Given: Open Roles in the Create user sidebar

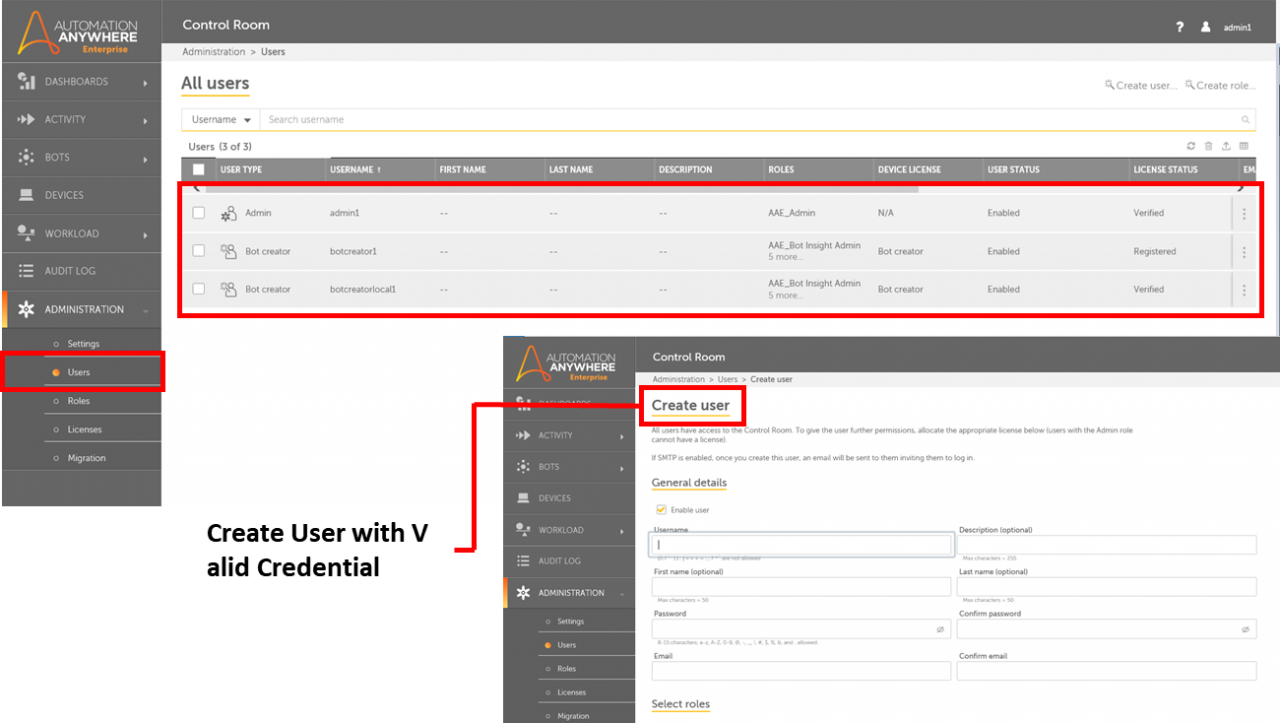Looking at the screenshot, I should [x=567, y=669].
